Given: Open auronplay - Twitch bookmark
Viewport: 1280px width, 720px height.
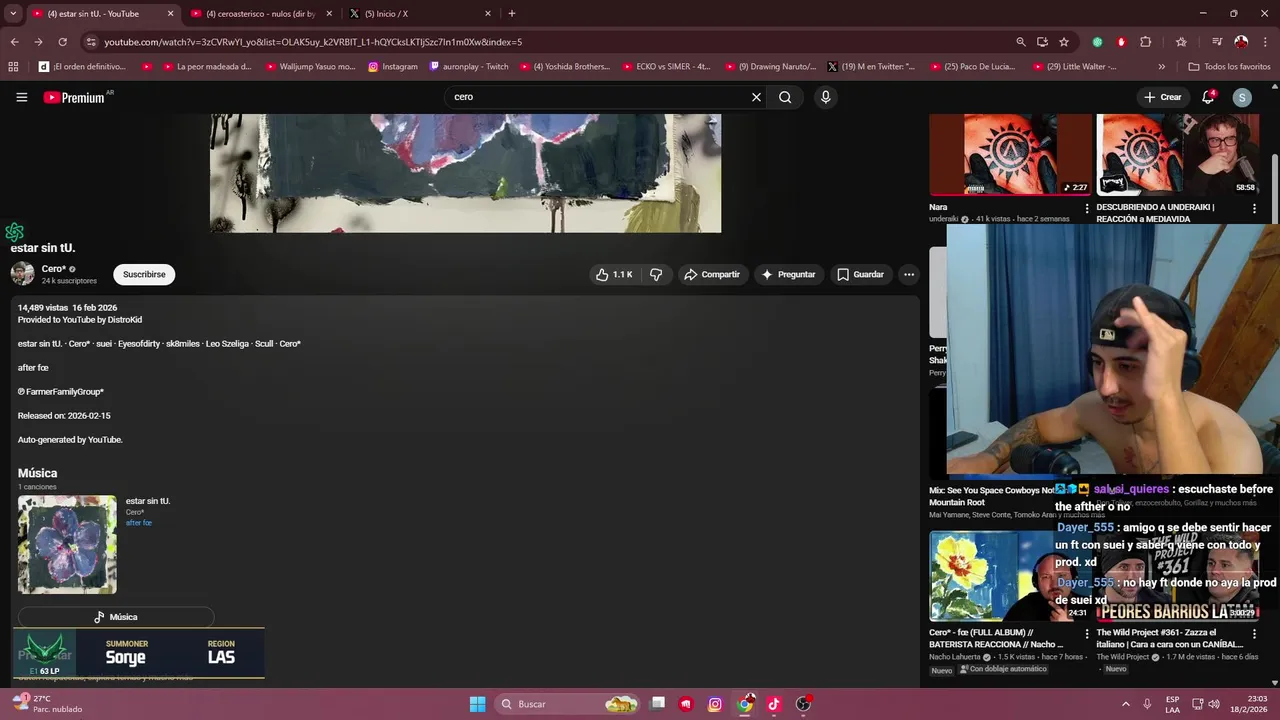Looking at the screenshot, I should click(468, 67).
